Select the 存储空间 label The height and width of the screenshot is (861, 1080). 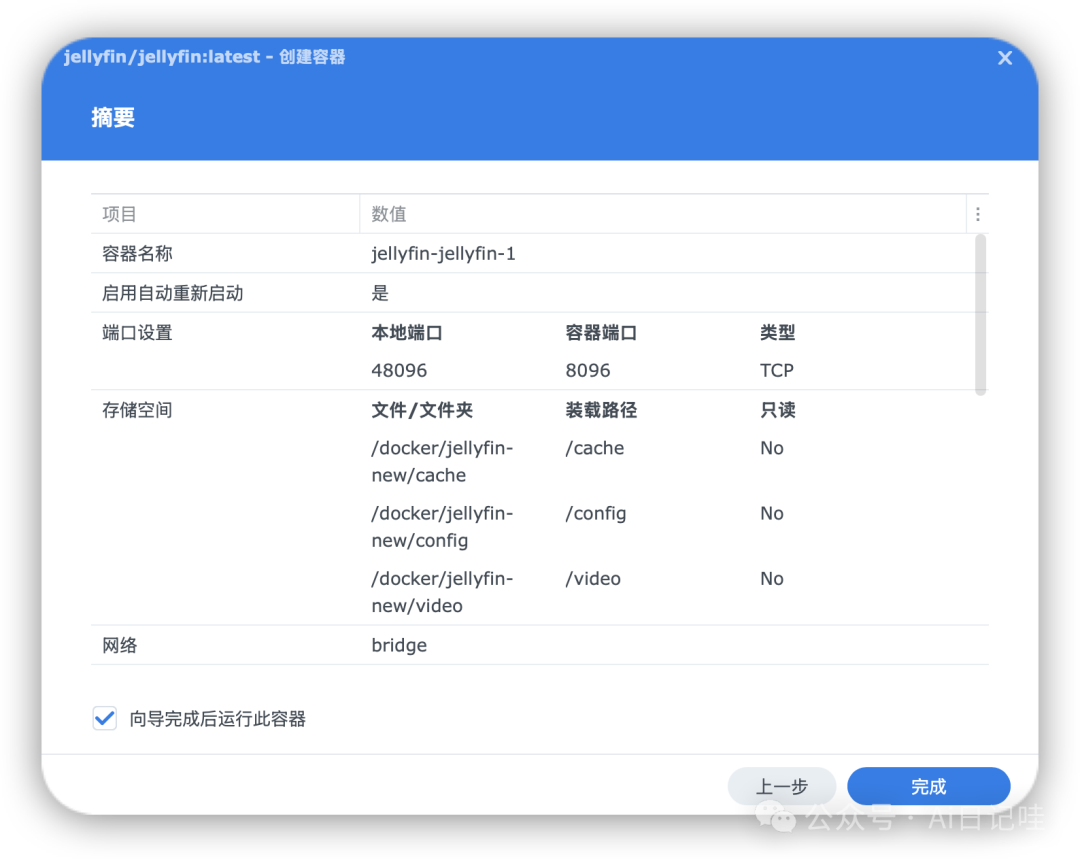(137, 411)
